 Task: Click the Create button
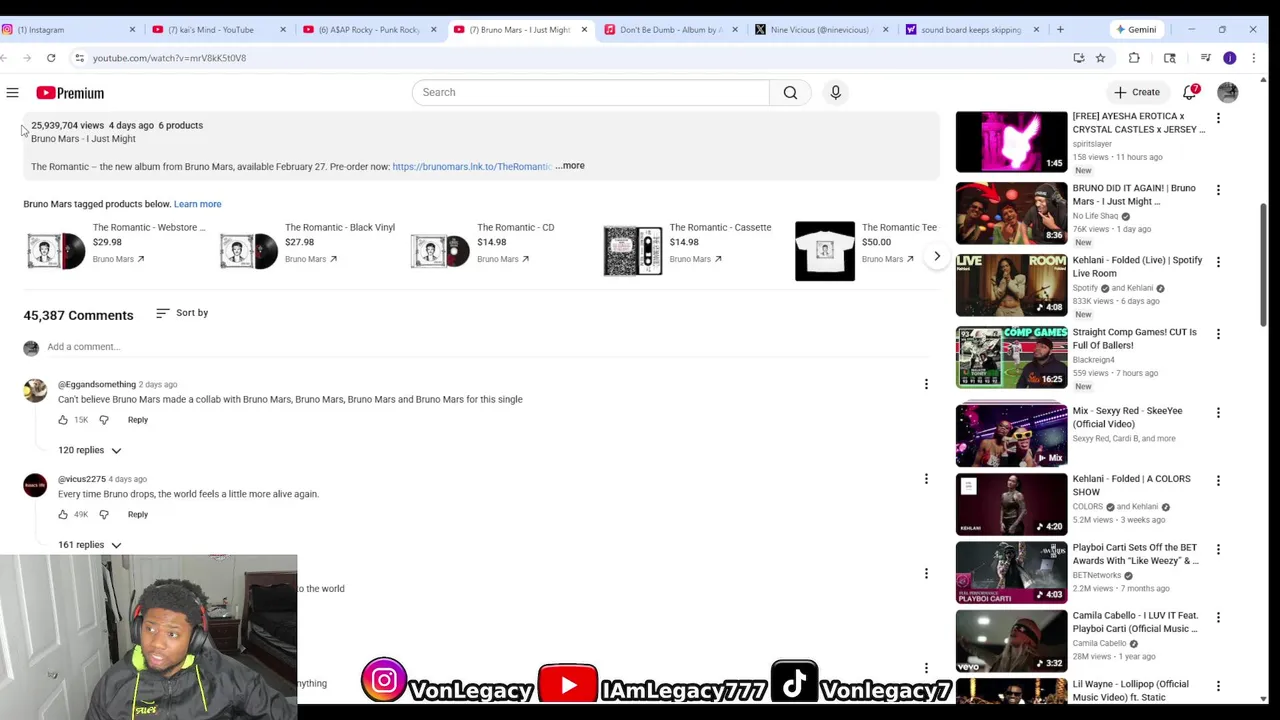point(1137,92)
